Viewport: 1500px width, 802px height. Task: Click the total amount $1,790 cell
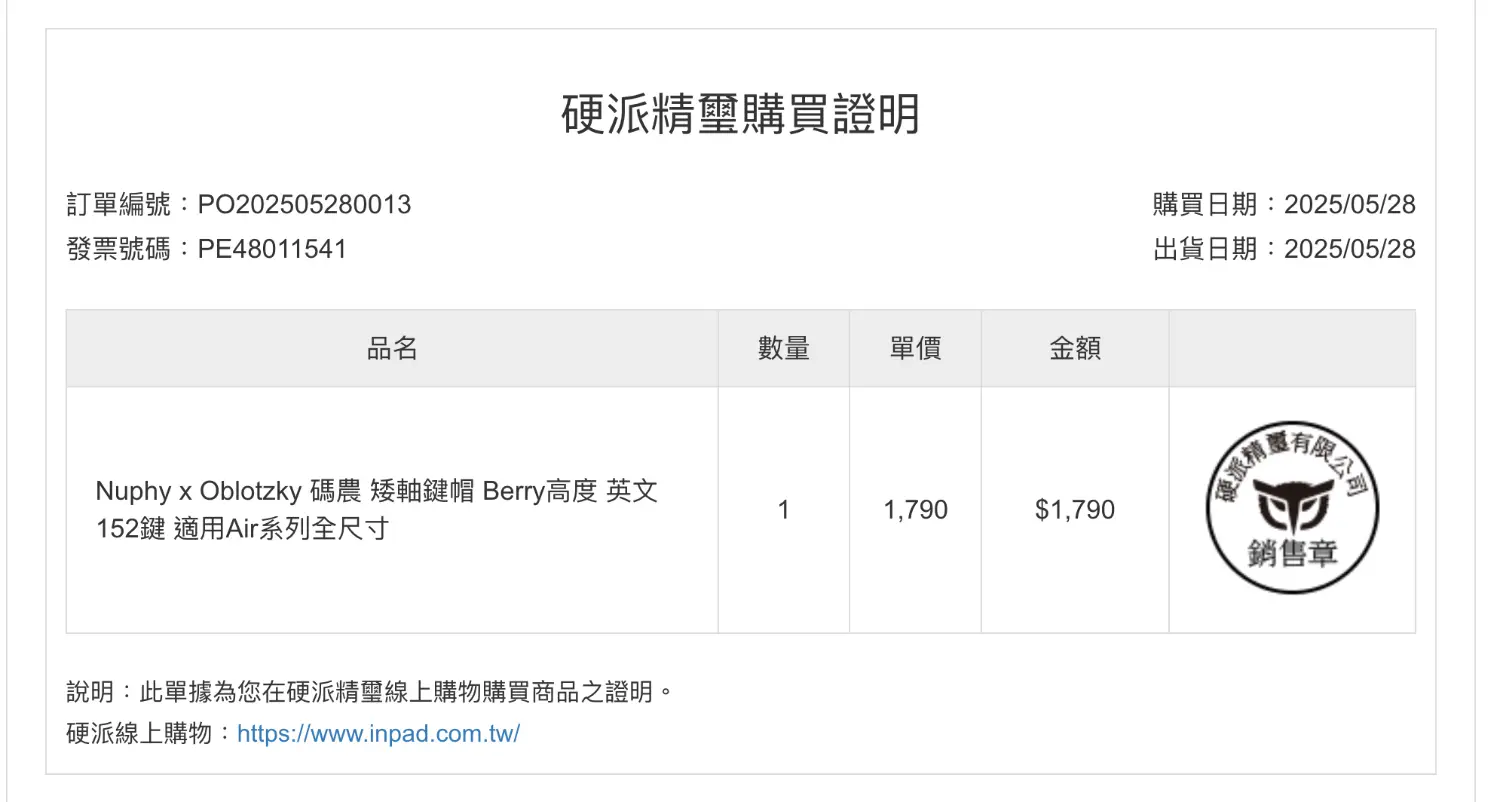1075,510
